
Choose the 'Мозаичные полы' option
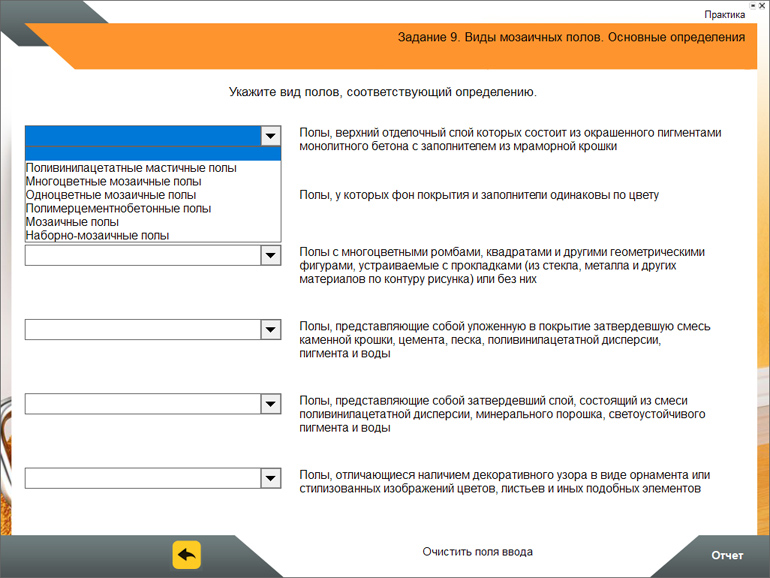pos(72,222)
